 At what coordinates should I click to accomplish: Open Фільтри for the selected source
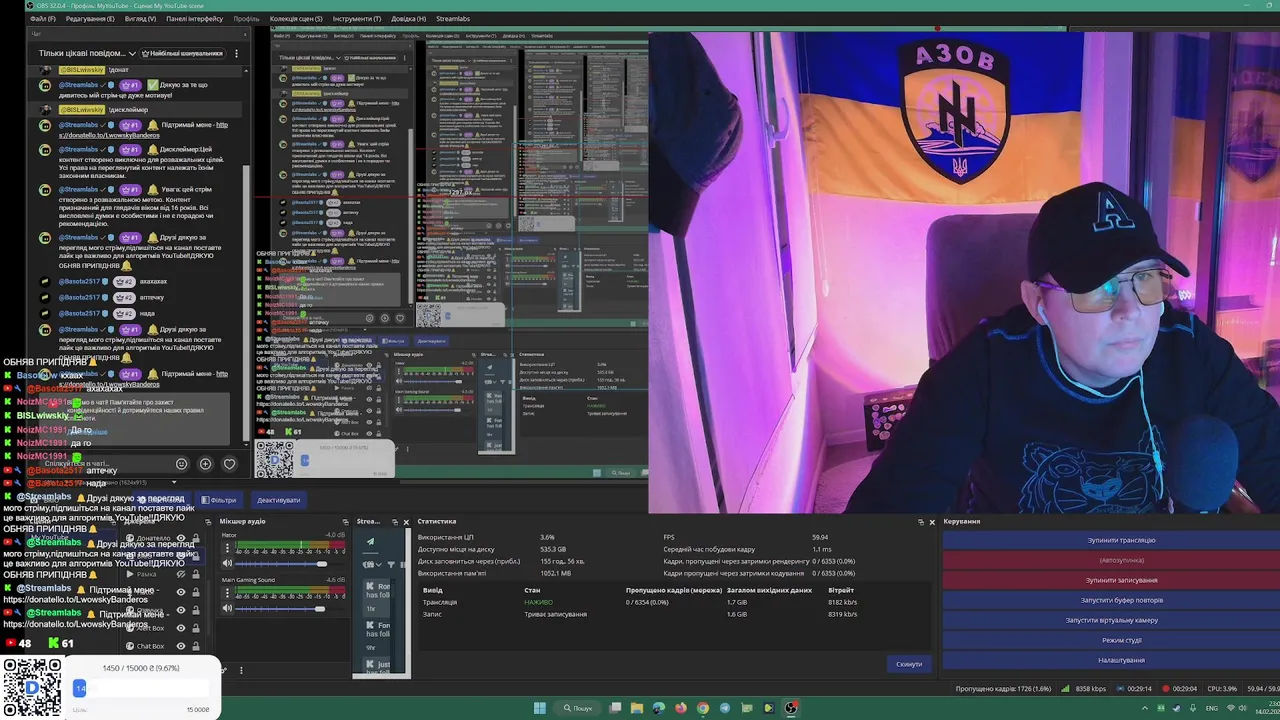[x=218, y=500]
